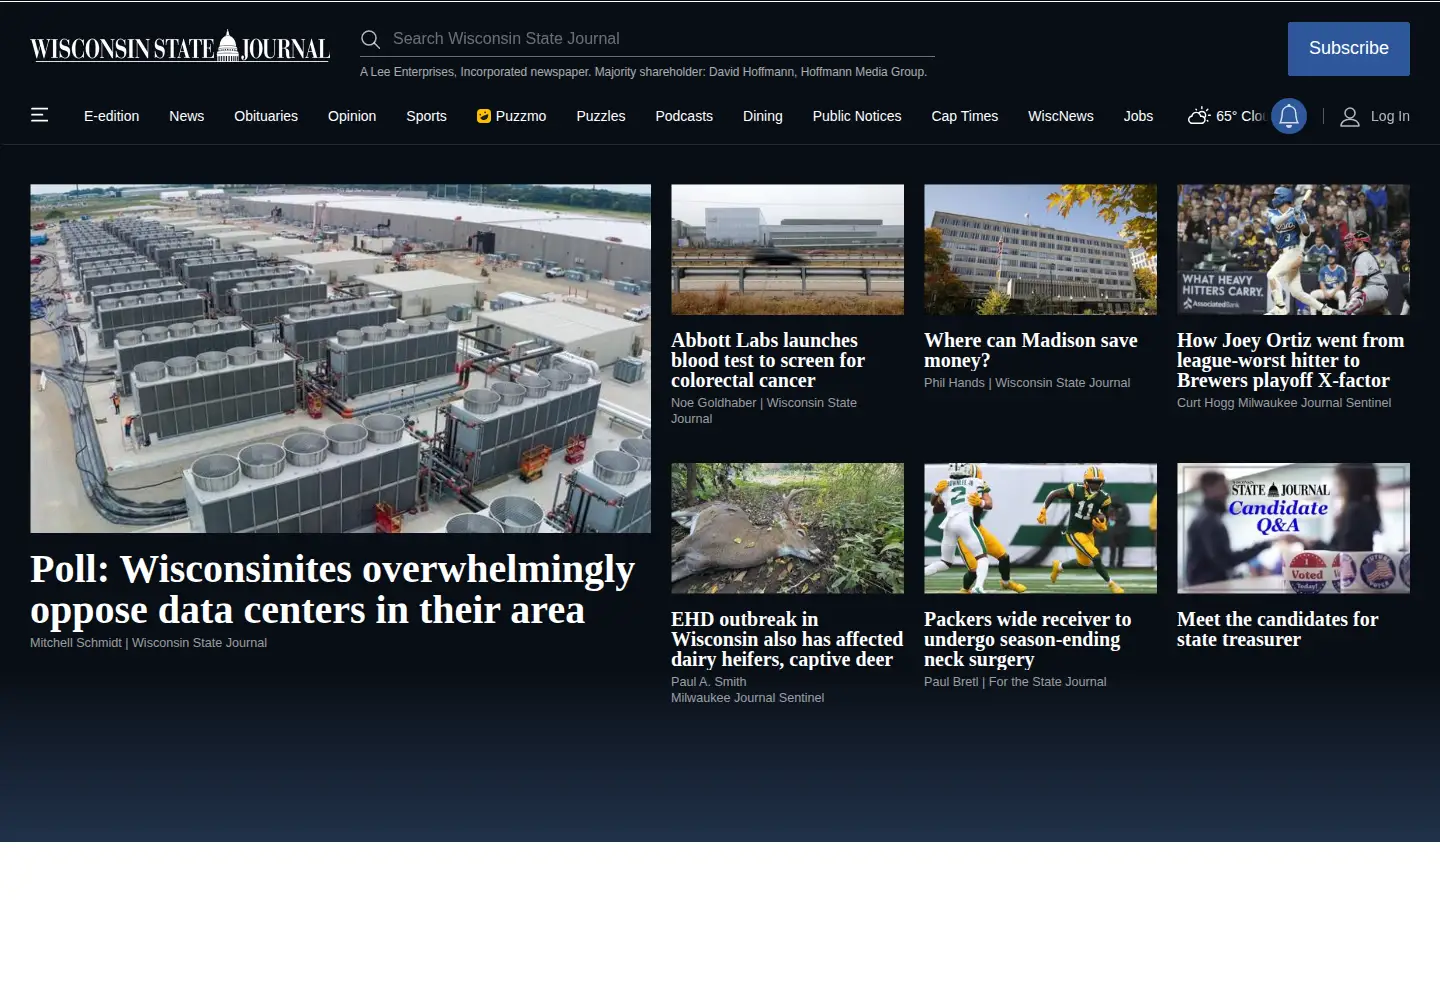Open the Jobs section
This screenshot has width=1440, height=1000.
[1138, 116]
